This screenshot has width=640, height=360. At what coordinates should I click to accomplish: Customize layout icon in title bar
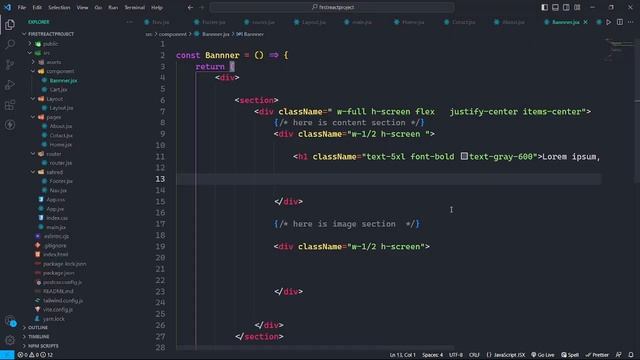[x=577, y=7]
